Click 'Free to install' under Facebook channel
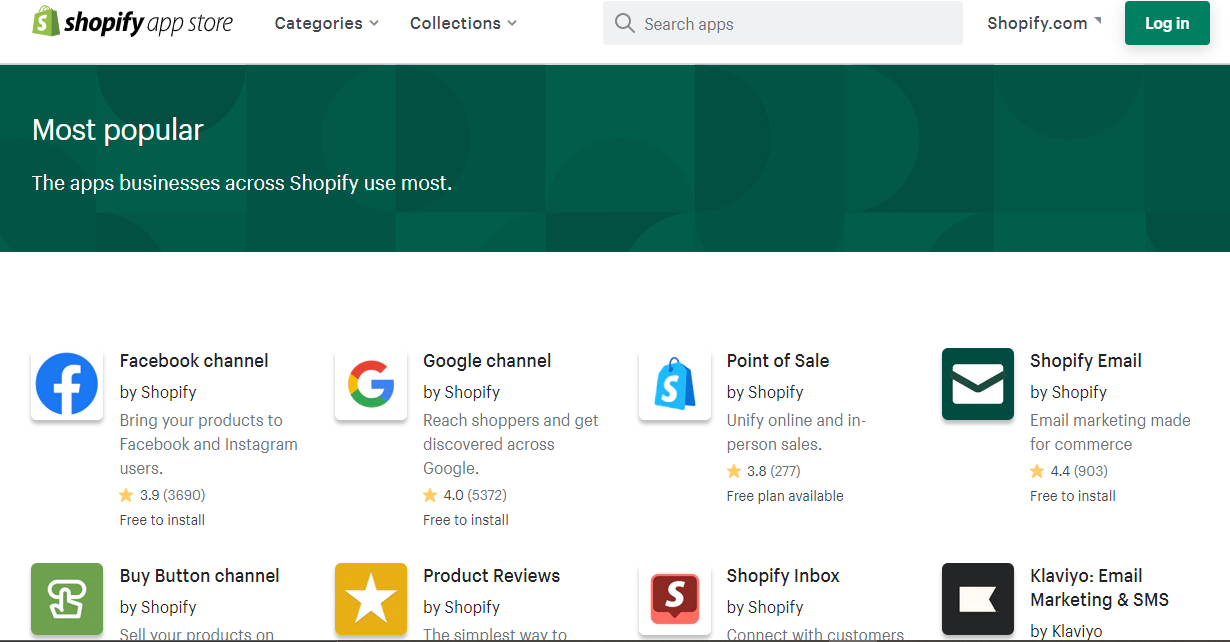 [162, 520]
